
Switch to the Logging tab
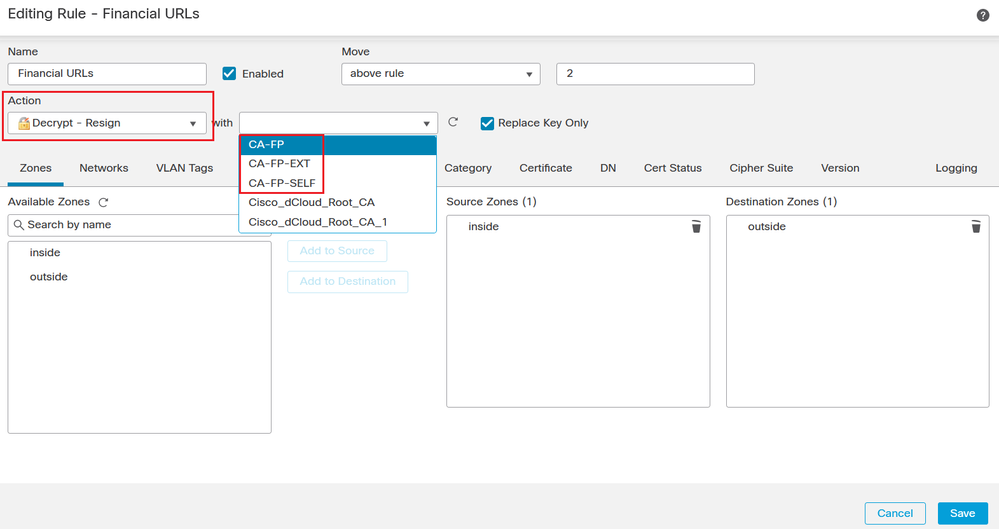pos(956,168)
